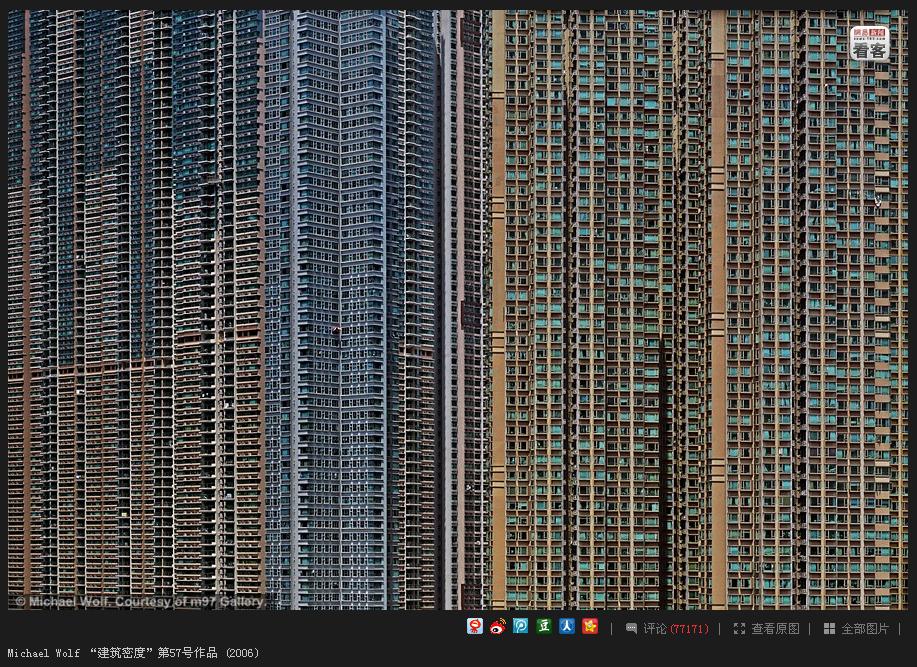Click the comment speech bubble icon
The height and width of the screenshot is (667, 917).
(x=631, y=628)
